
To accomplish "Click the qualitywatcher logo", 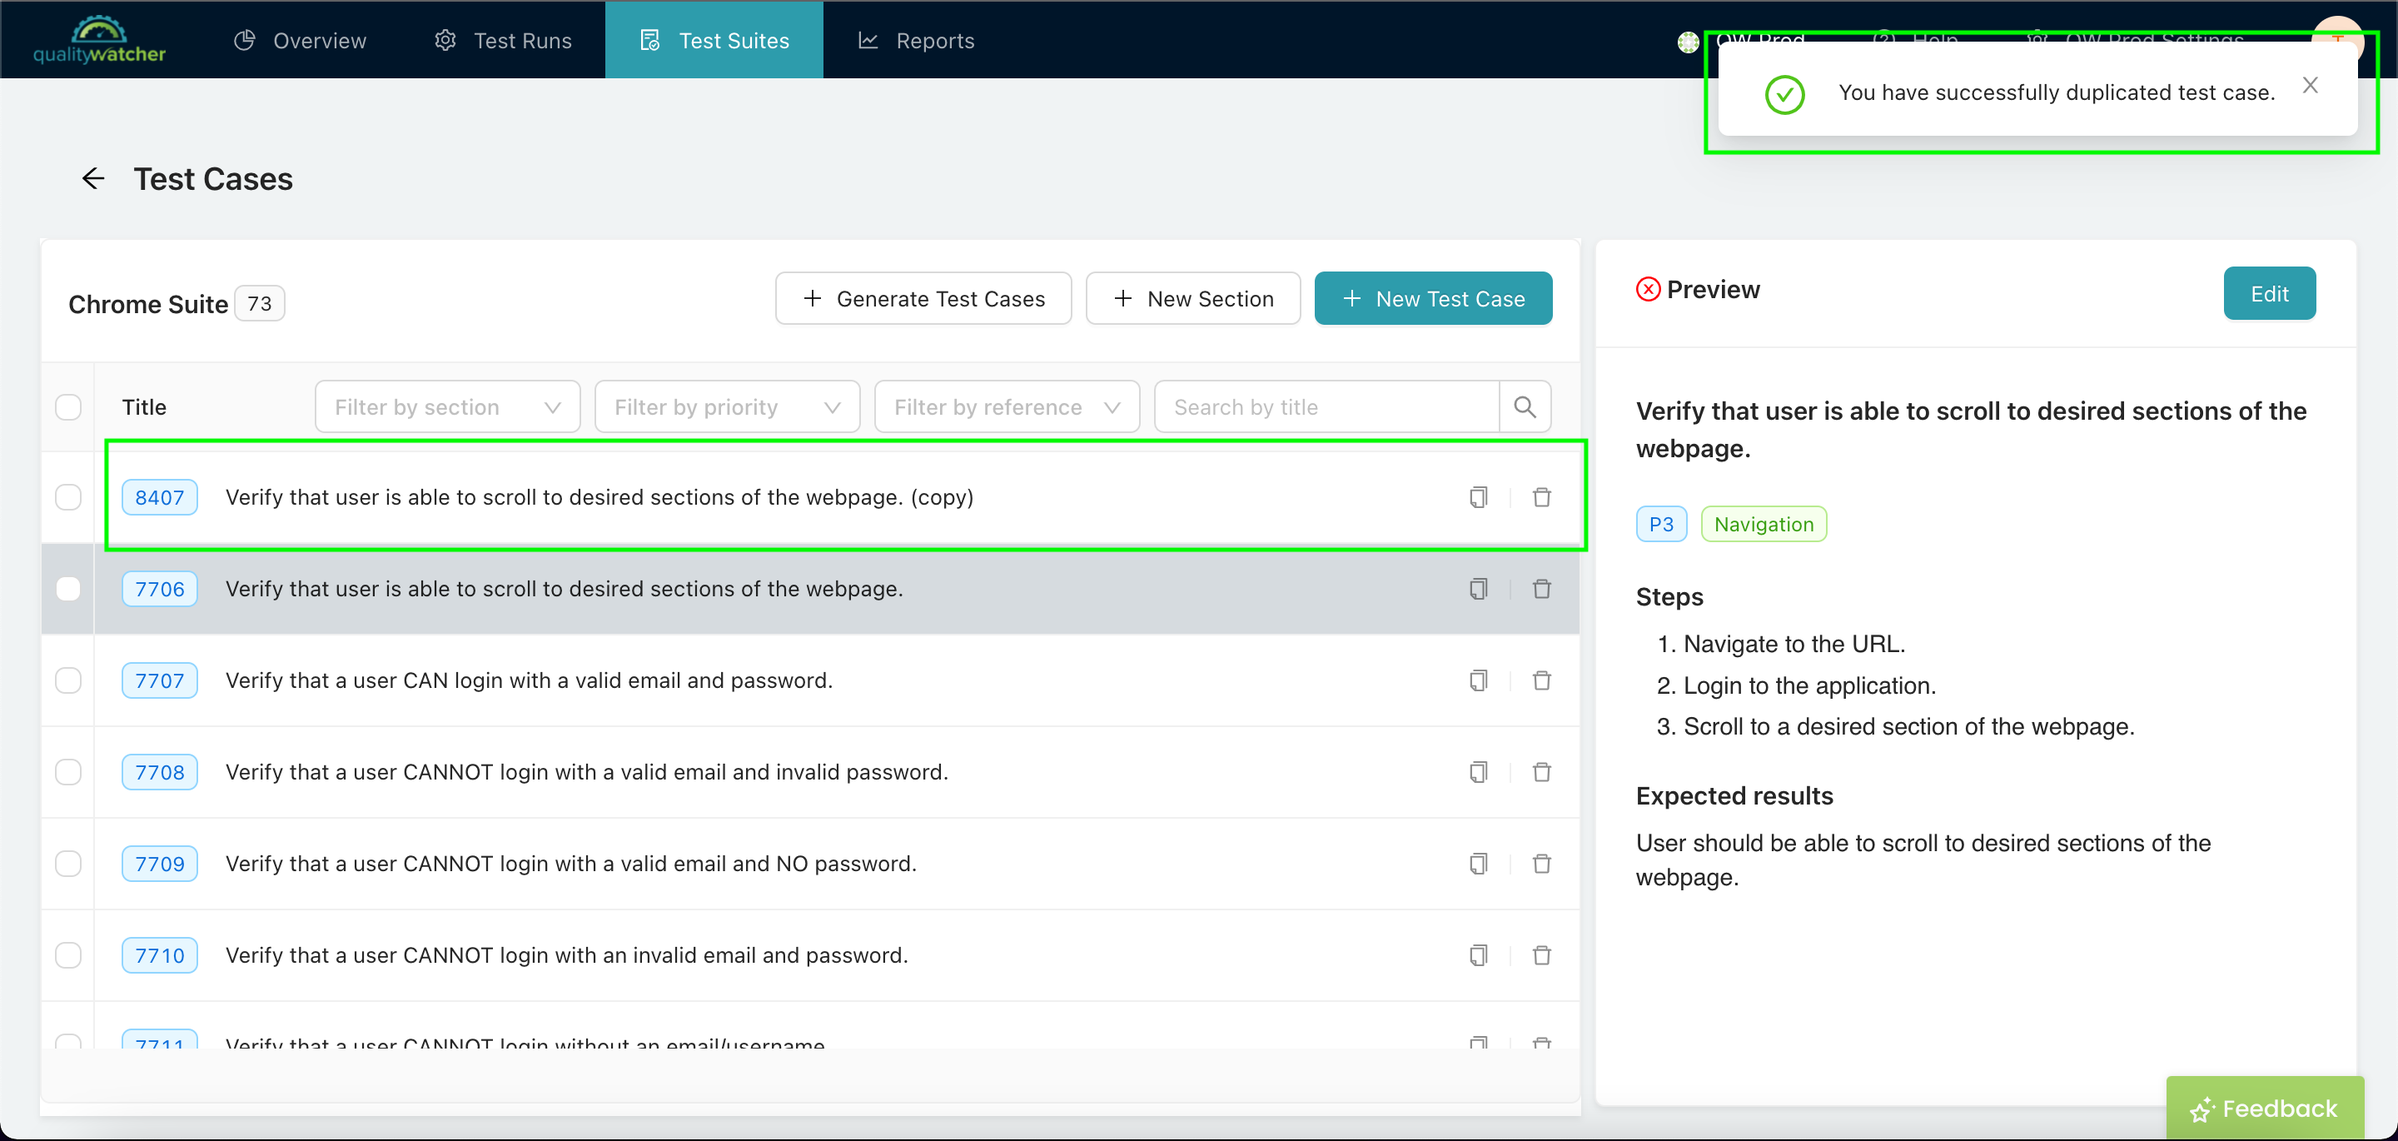I will pos(99,40).
